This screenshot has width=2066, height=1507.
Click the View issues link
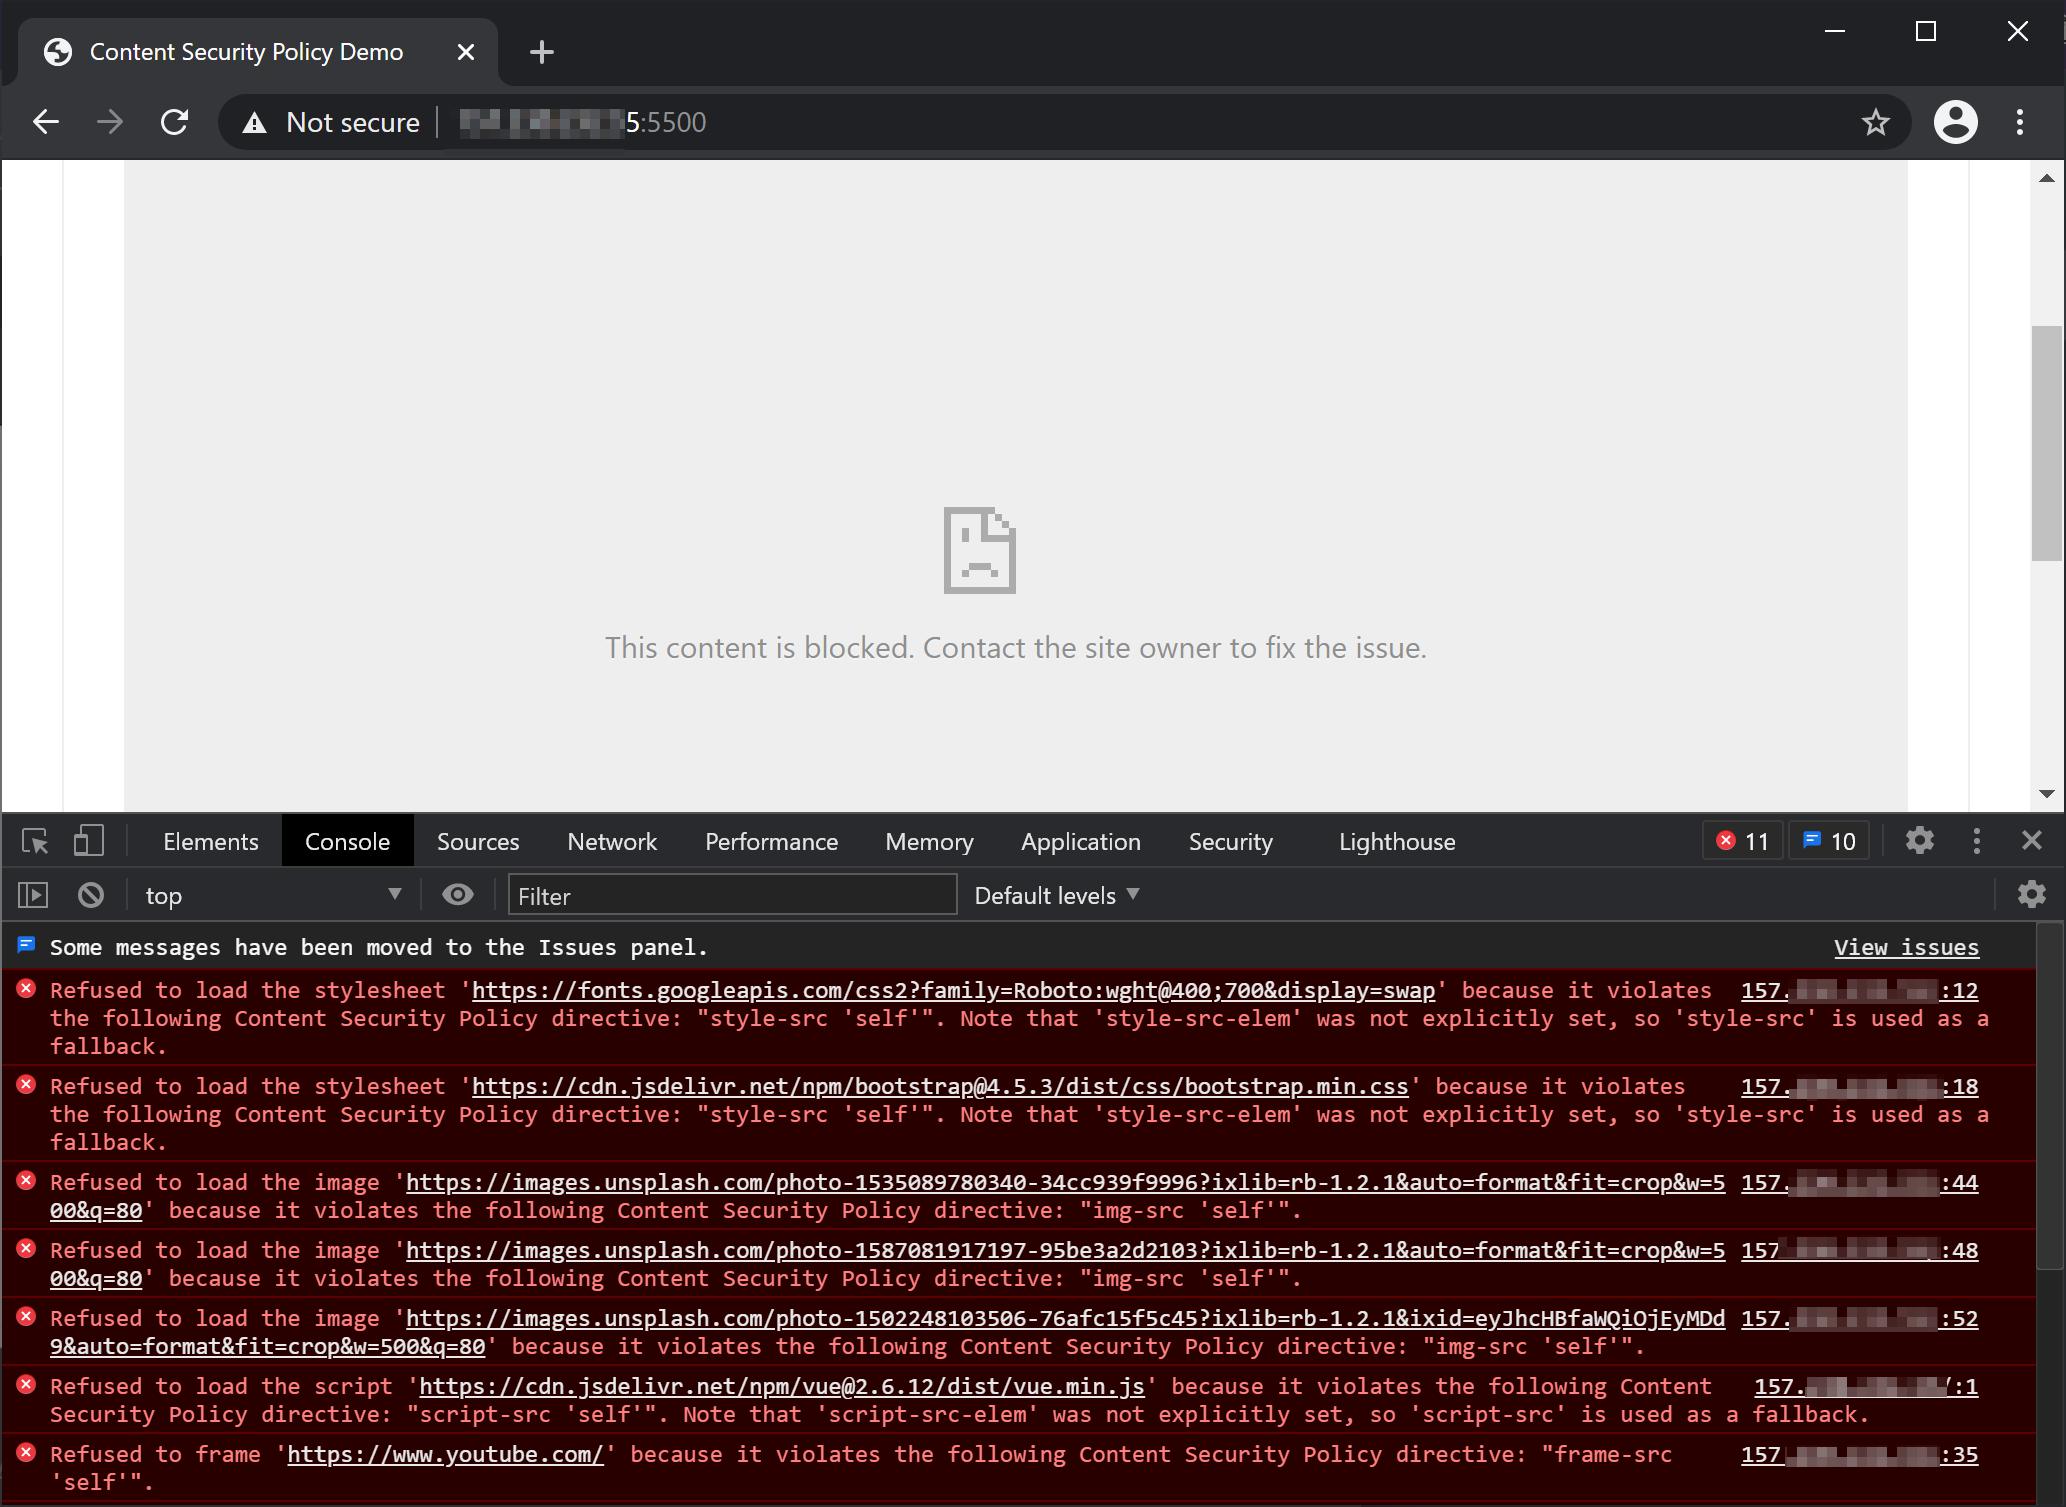tap(1905, 947)
